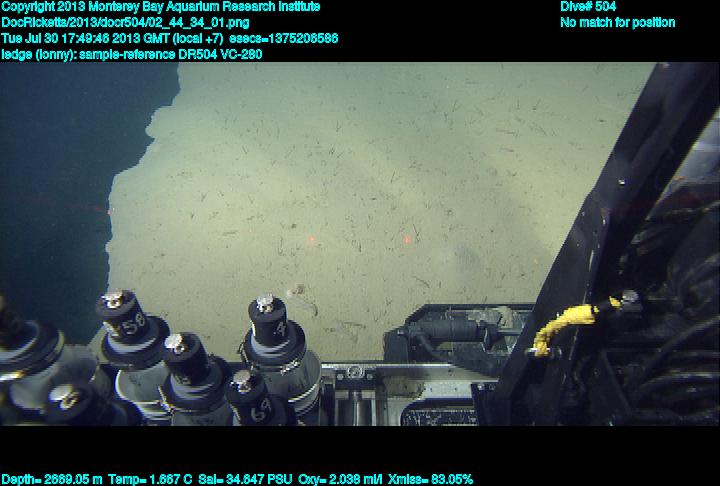
Task: Select the DocRicketts file path text
Action: pyautogui.click(x=125, y=23)
